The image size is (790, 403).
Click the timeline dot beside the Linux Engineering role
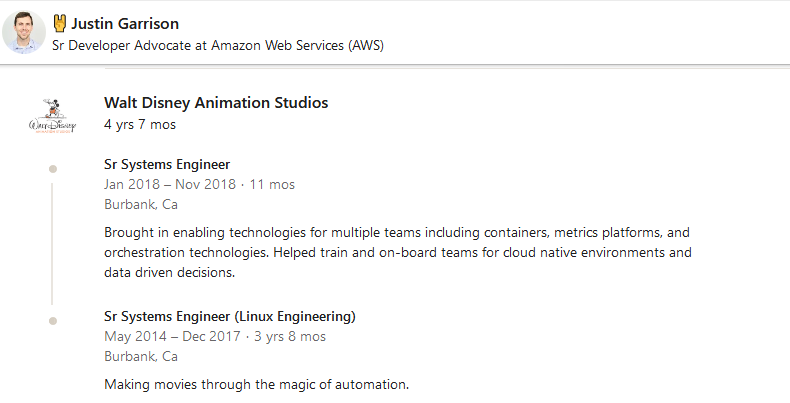[52, 320]
